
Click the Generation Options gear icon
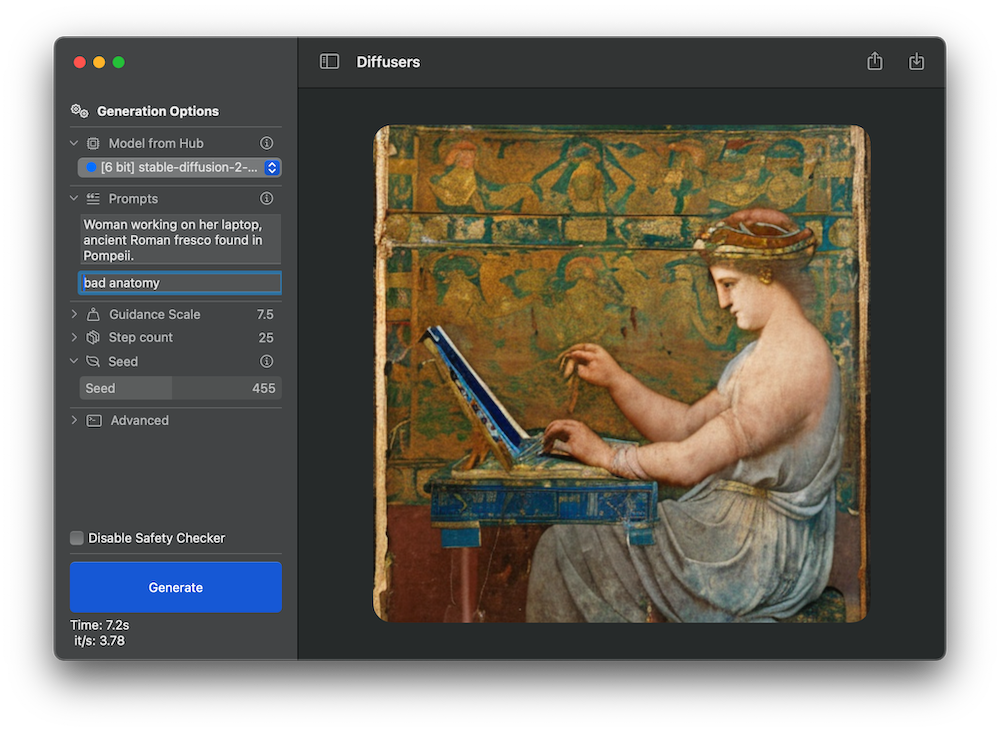78,111
